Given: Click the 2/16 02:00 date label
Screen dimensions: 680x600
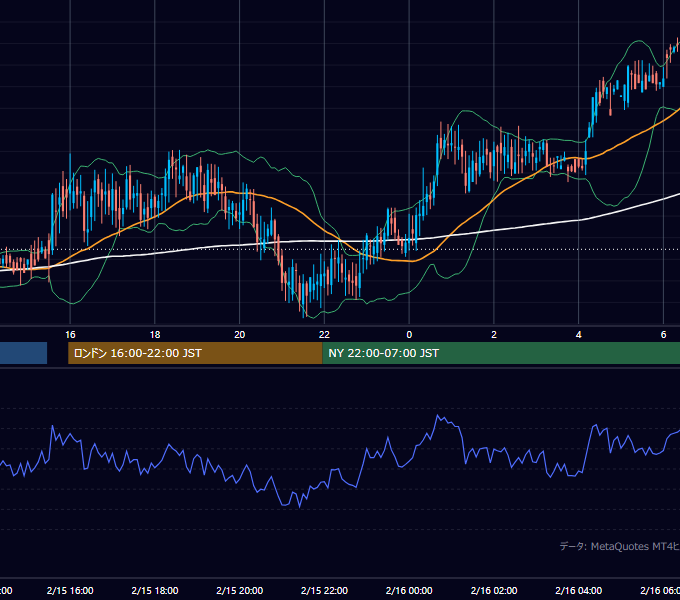Looking at the screenshot, I should pyautogui.click(x=494, y=590).
